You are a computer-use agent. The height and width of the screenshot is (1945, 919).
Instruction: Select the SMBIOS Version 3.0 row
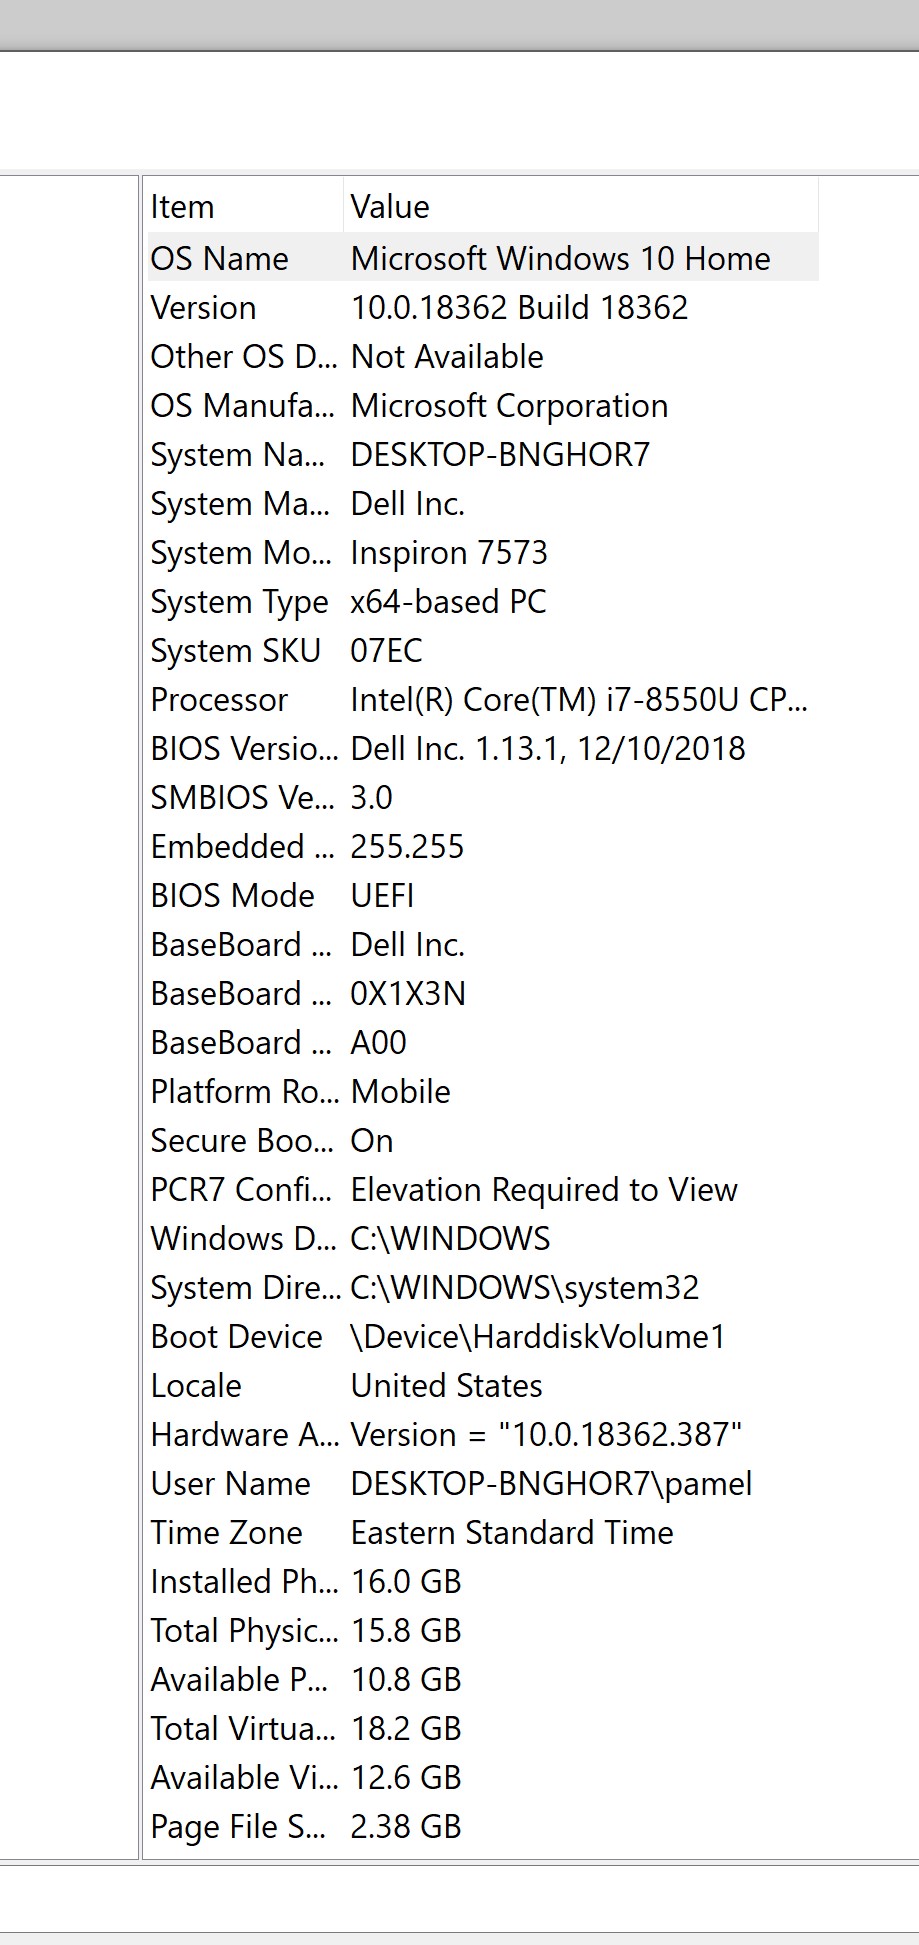[483, 797]
